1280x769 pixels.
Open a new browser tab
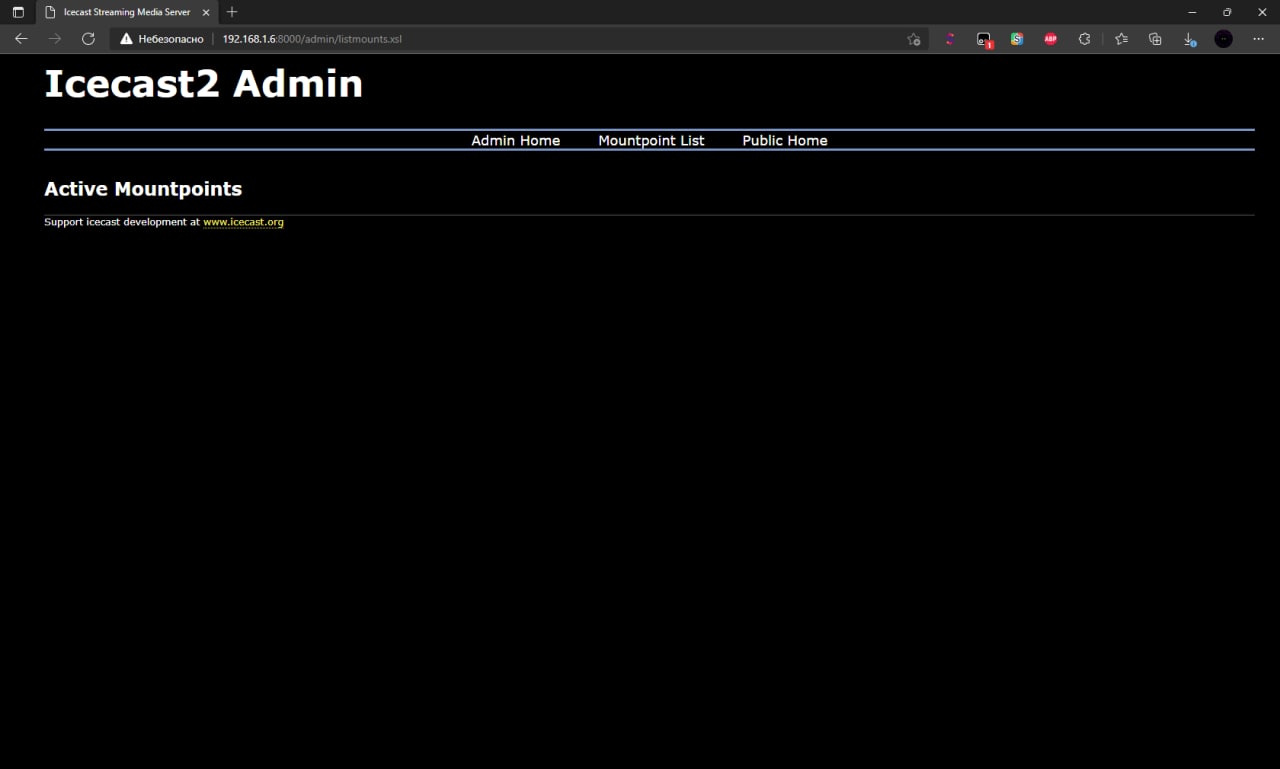coord(232,12)
